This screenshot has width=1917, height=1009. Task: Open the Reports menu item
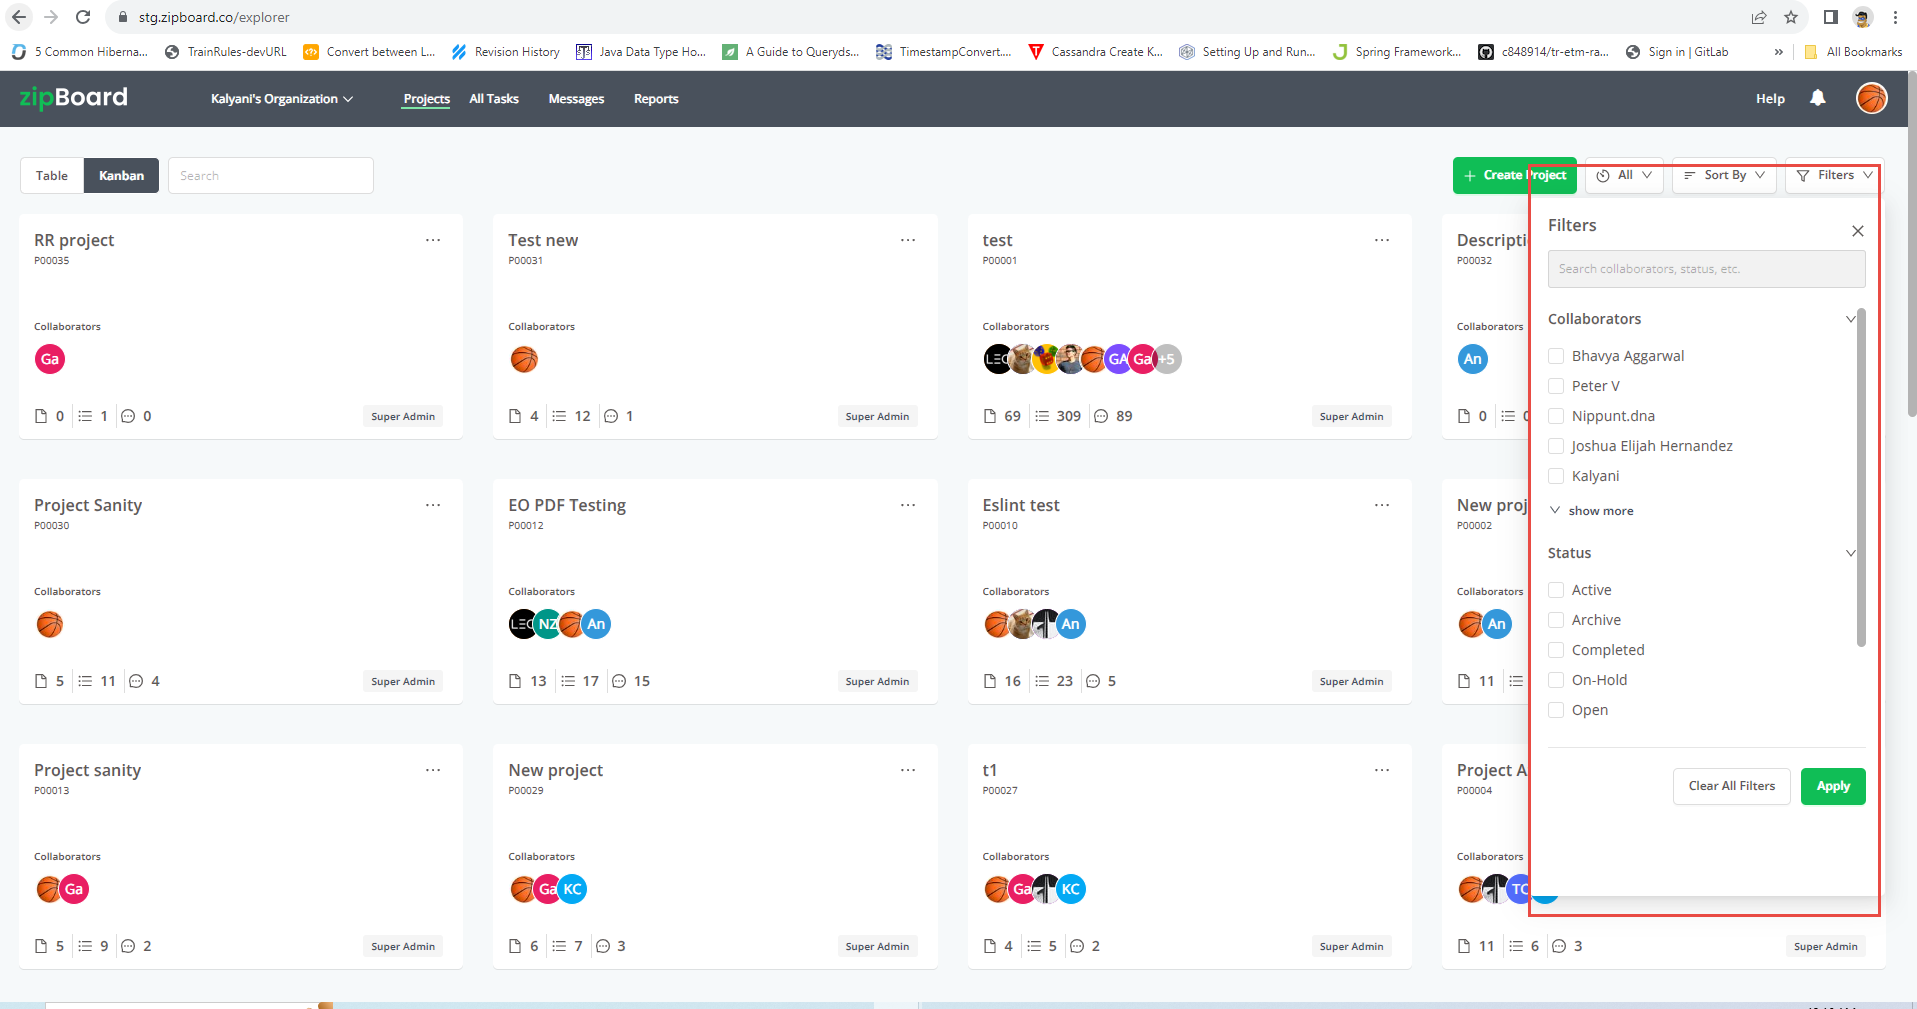[655, 98]
